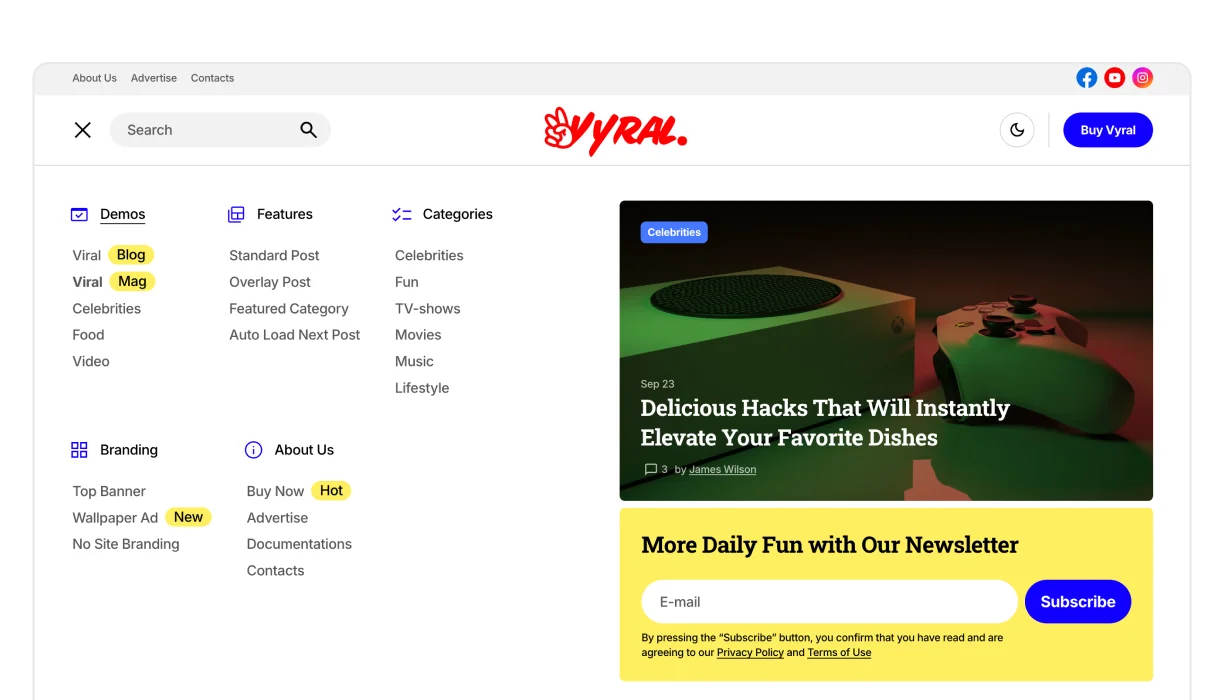Open the Delicious Hacks article title
The height and width of the screenshot is (700, 1224).
pyautogui.click(x=825, y=423)
